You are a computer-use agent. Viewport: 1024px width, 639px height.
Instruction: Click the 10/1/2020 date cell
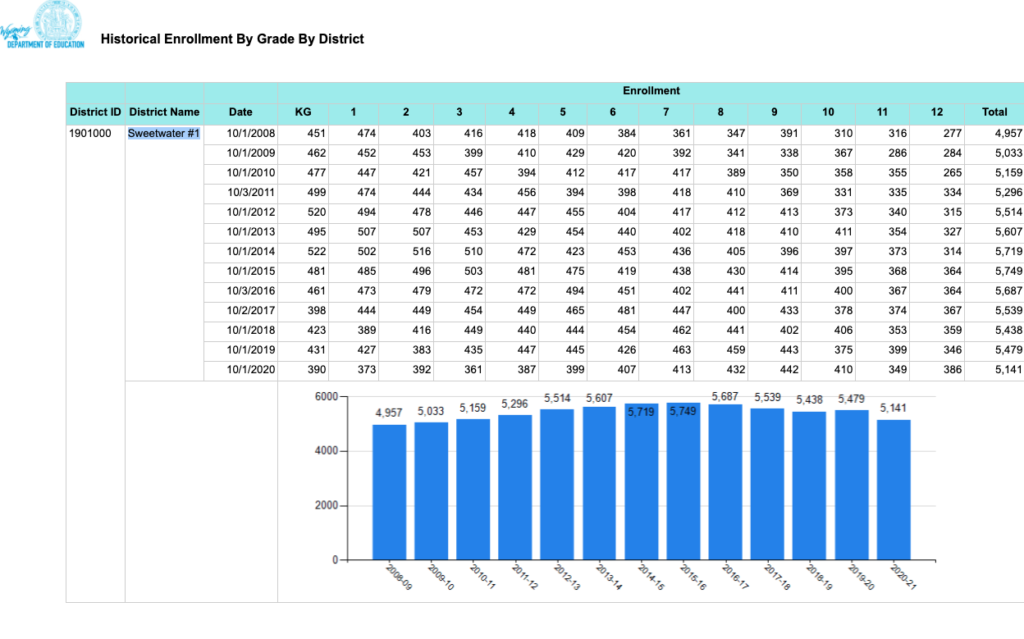click(251, 369)
